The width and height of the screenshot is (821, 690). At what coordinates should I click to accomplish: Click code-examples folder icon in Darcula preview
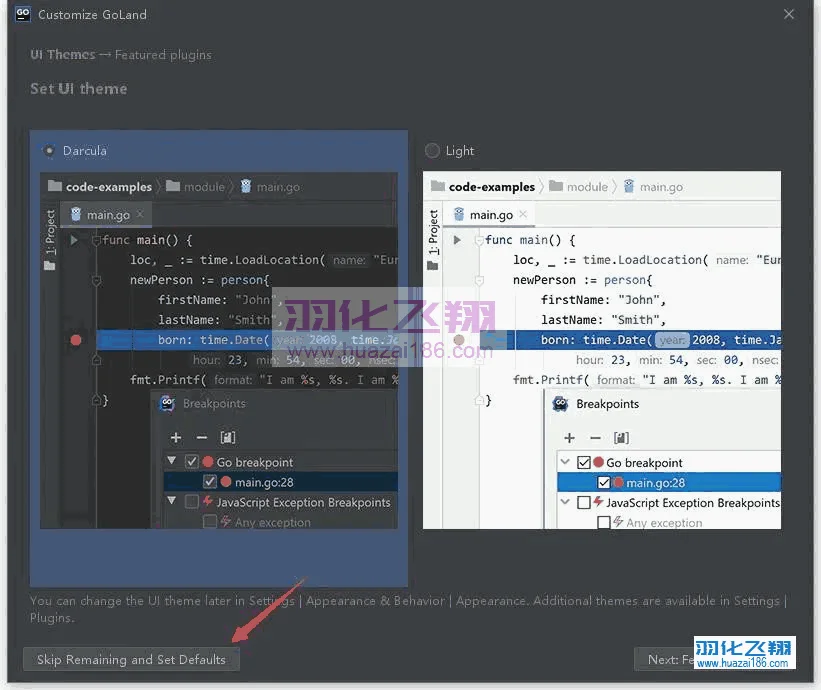pyautogui.click(x=54, y=186)
